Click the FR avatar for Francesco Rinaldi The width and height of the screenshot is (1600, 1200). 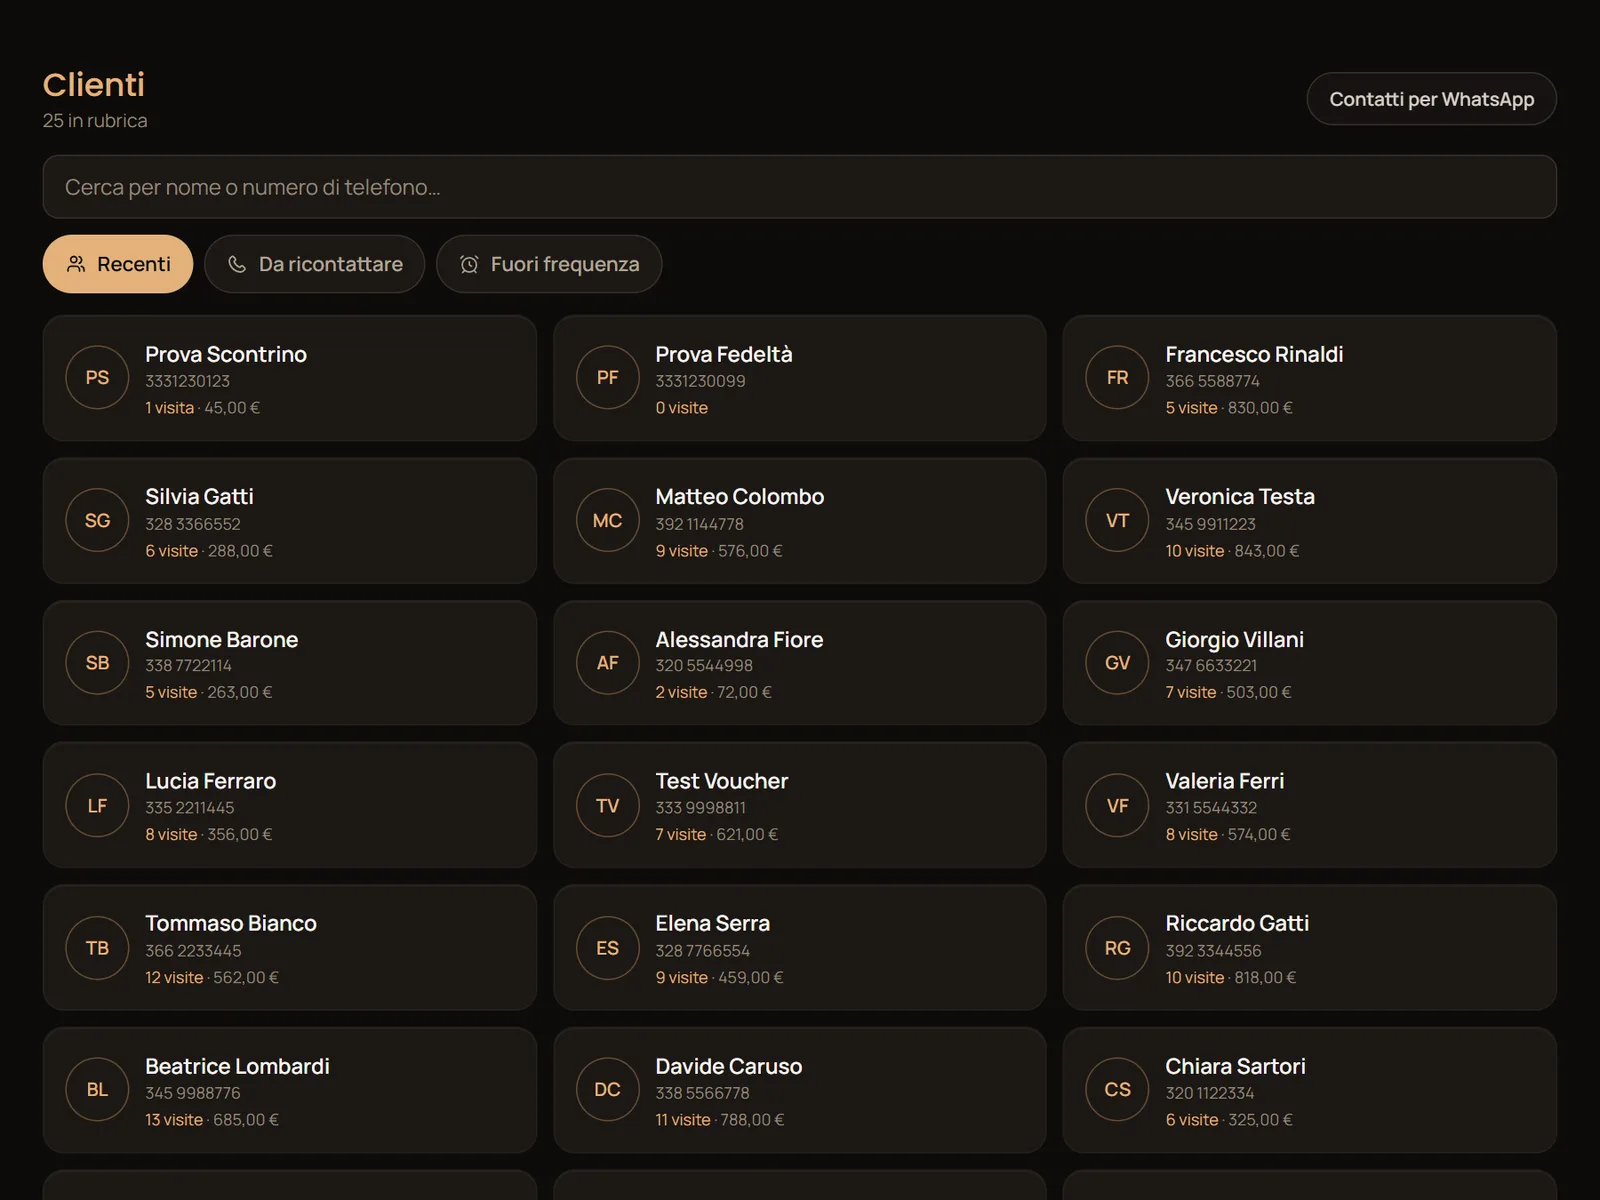(1117, 378)
